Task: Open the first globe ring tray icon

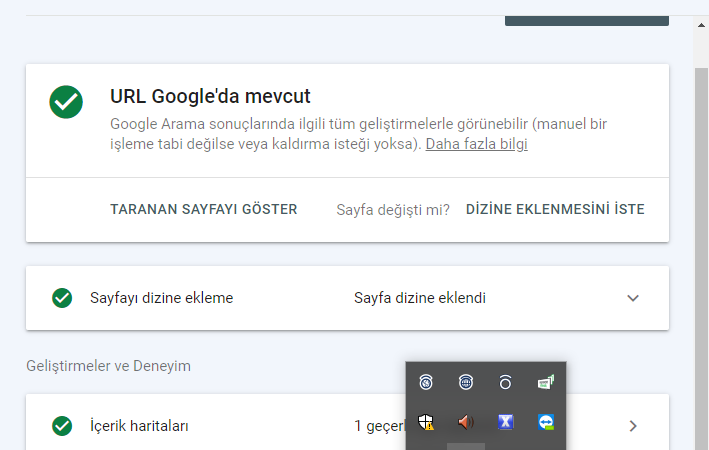Action: coord(426,383)
